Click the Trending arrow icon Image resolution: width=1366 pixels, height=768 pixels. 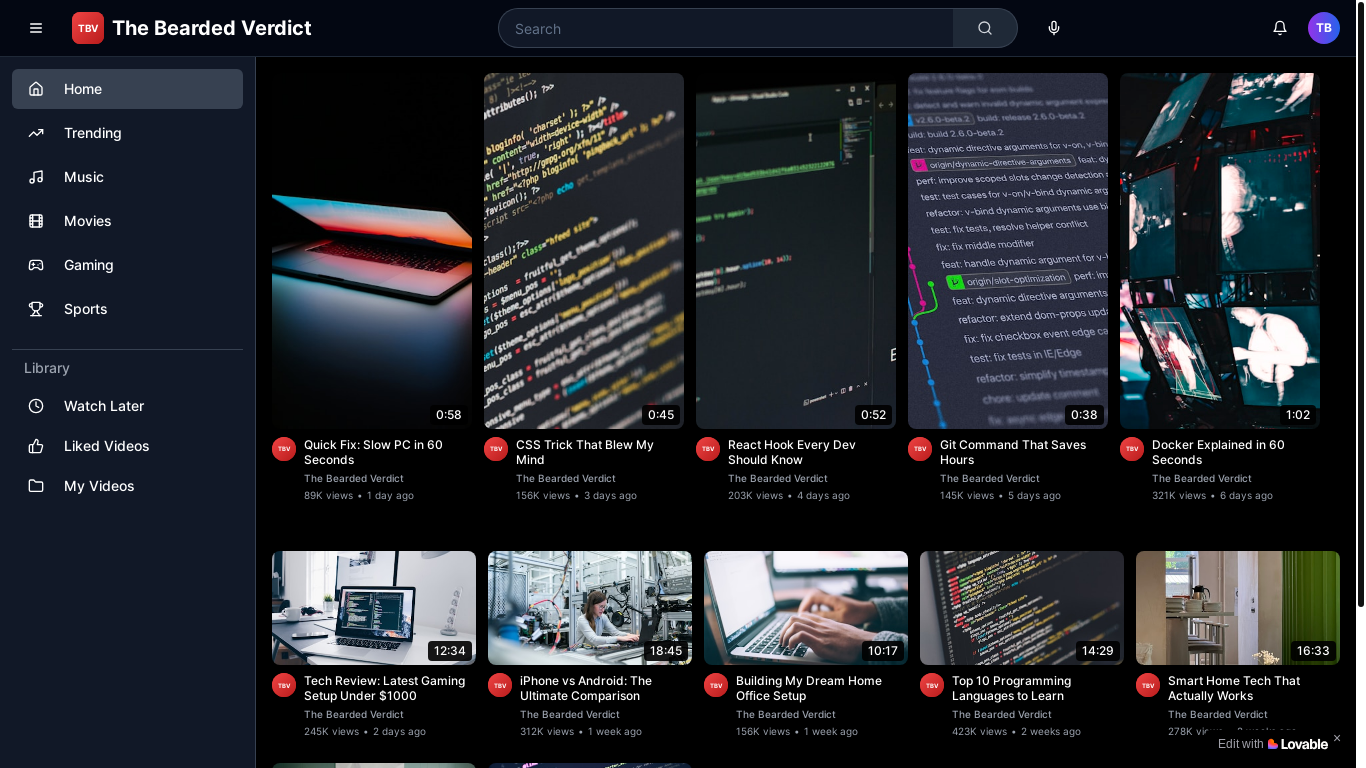point(36,133)
